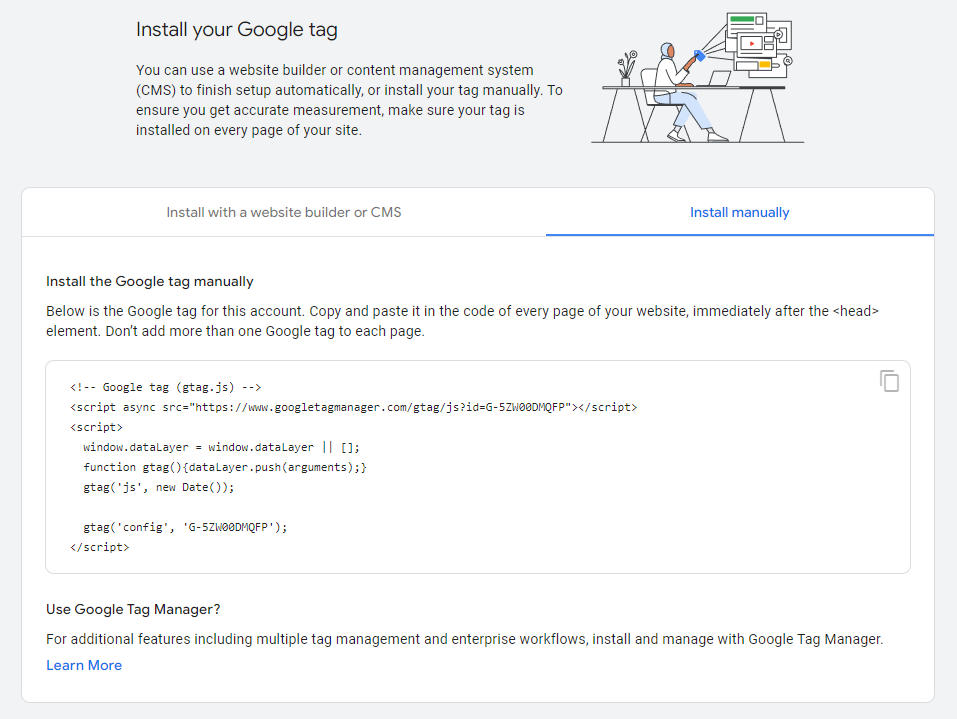Click the desk illustration image
This screenshot has height=719, width=957.
click(698, 78)
